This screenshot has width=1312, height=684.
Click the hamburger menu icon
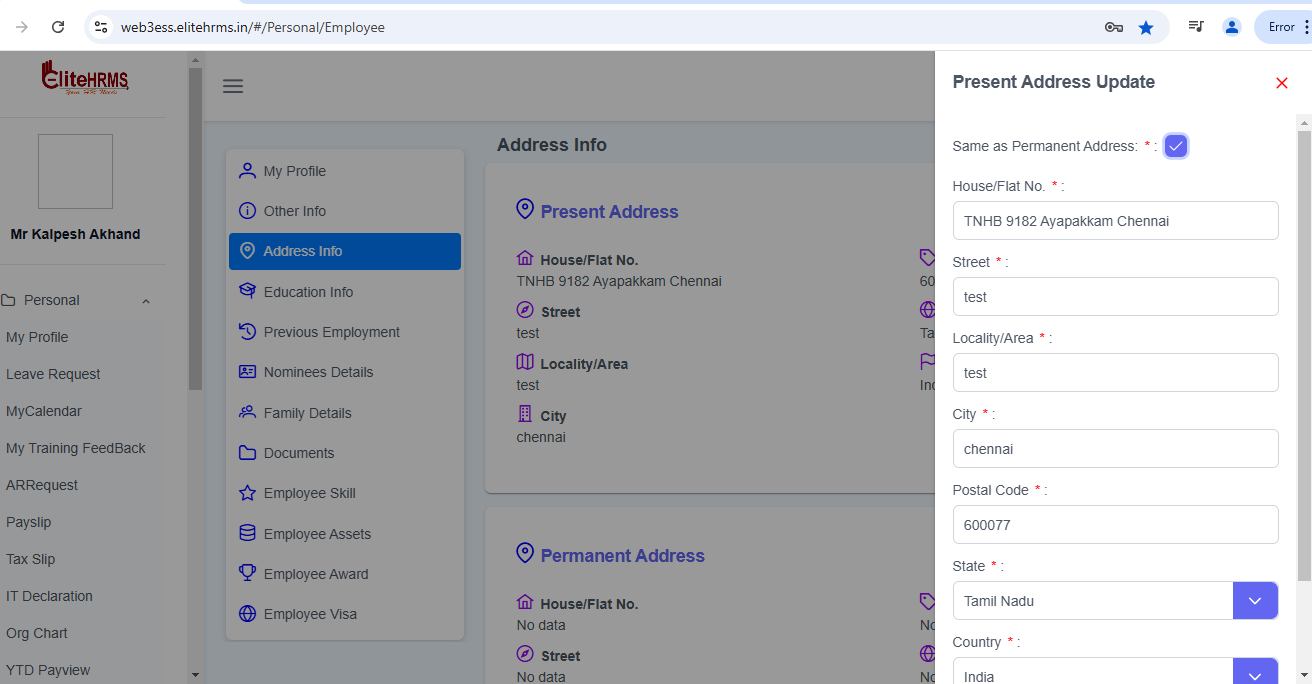233,86
